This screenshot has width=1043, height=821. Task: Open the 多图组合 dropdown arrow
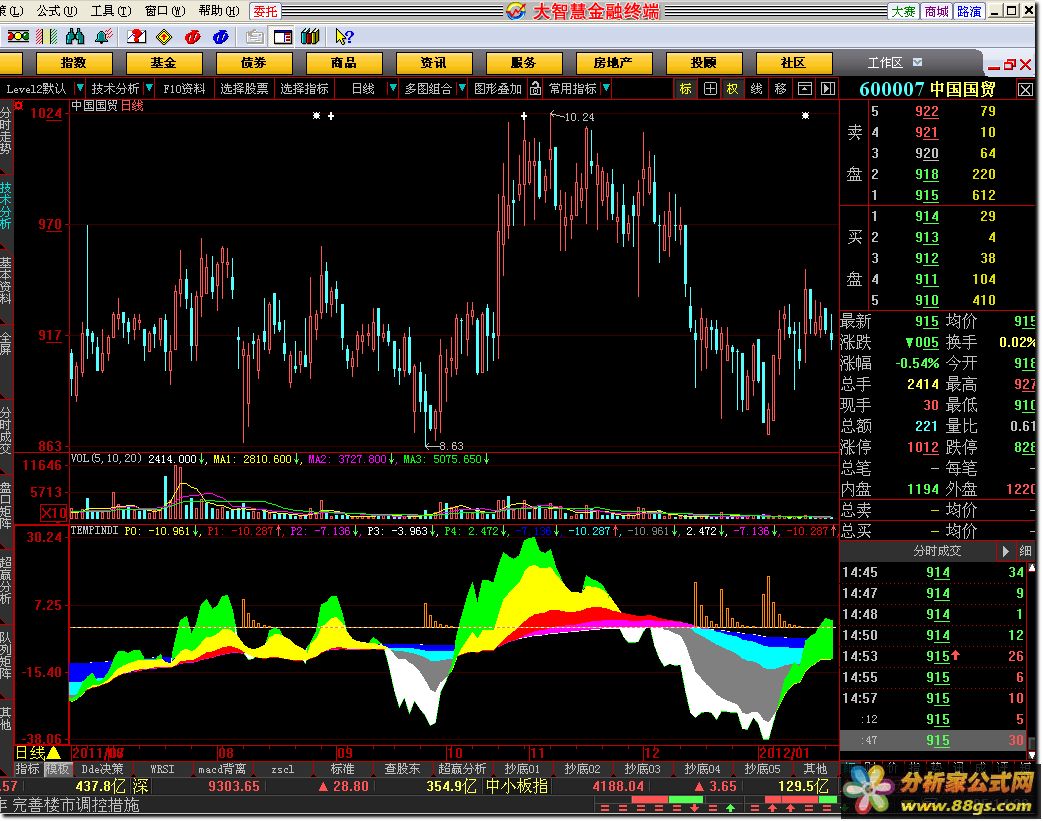coord(462,88)
